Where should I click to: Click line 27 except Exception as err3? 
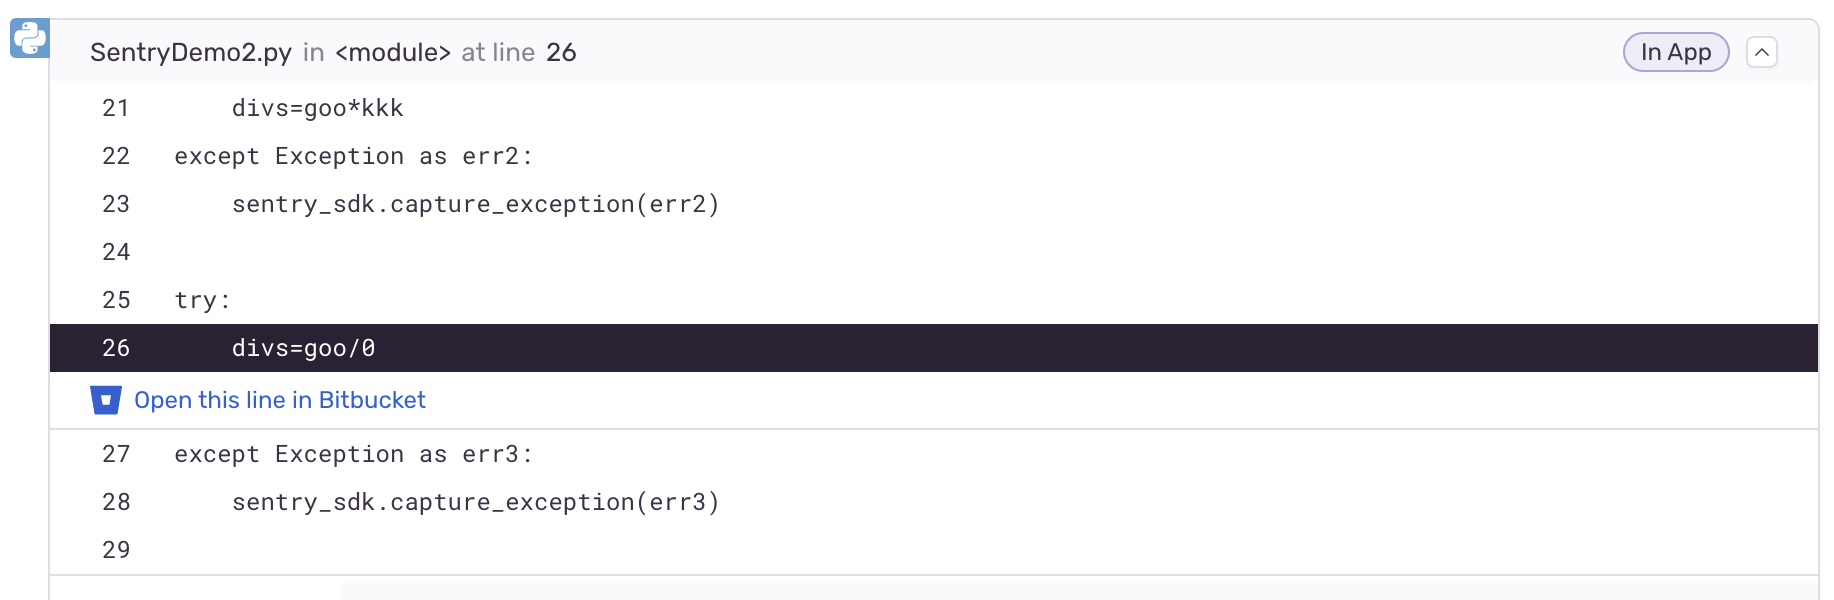pyautogui.click(x=354, y=454)
